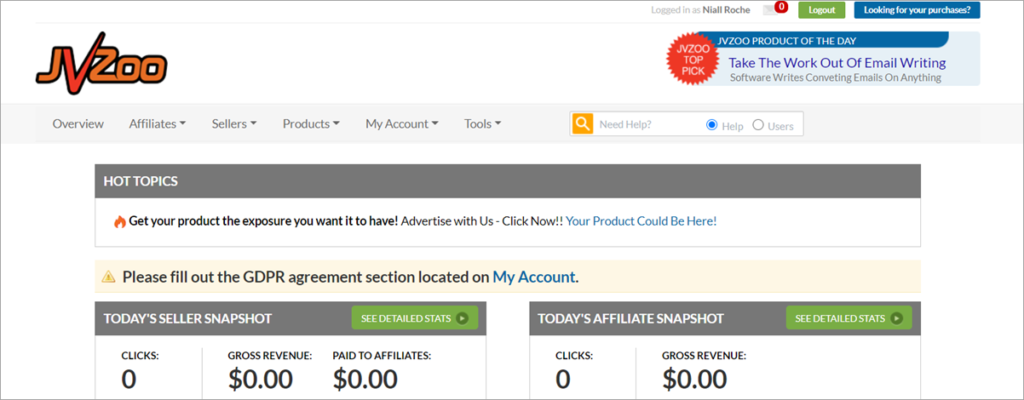Click the JVZoo logo
Viewport: 1024px width, 400px height.
tap(101, 66)
